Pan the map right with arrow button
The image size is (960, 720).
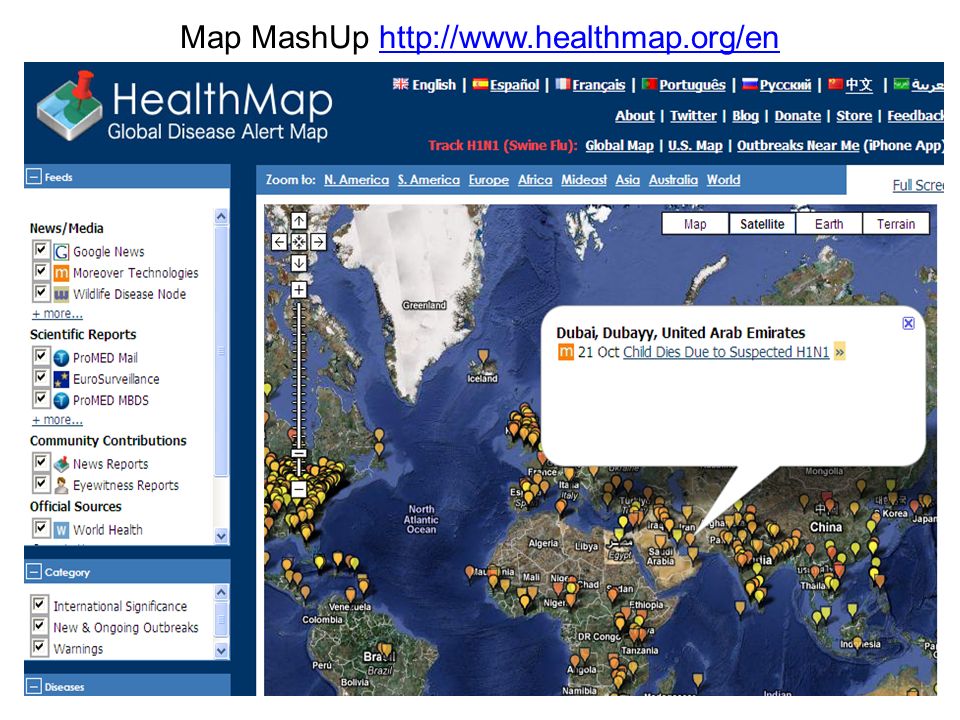click(318, 242)
